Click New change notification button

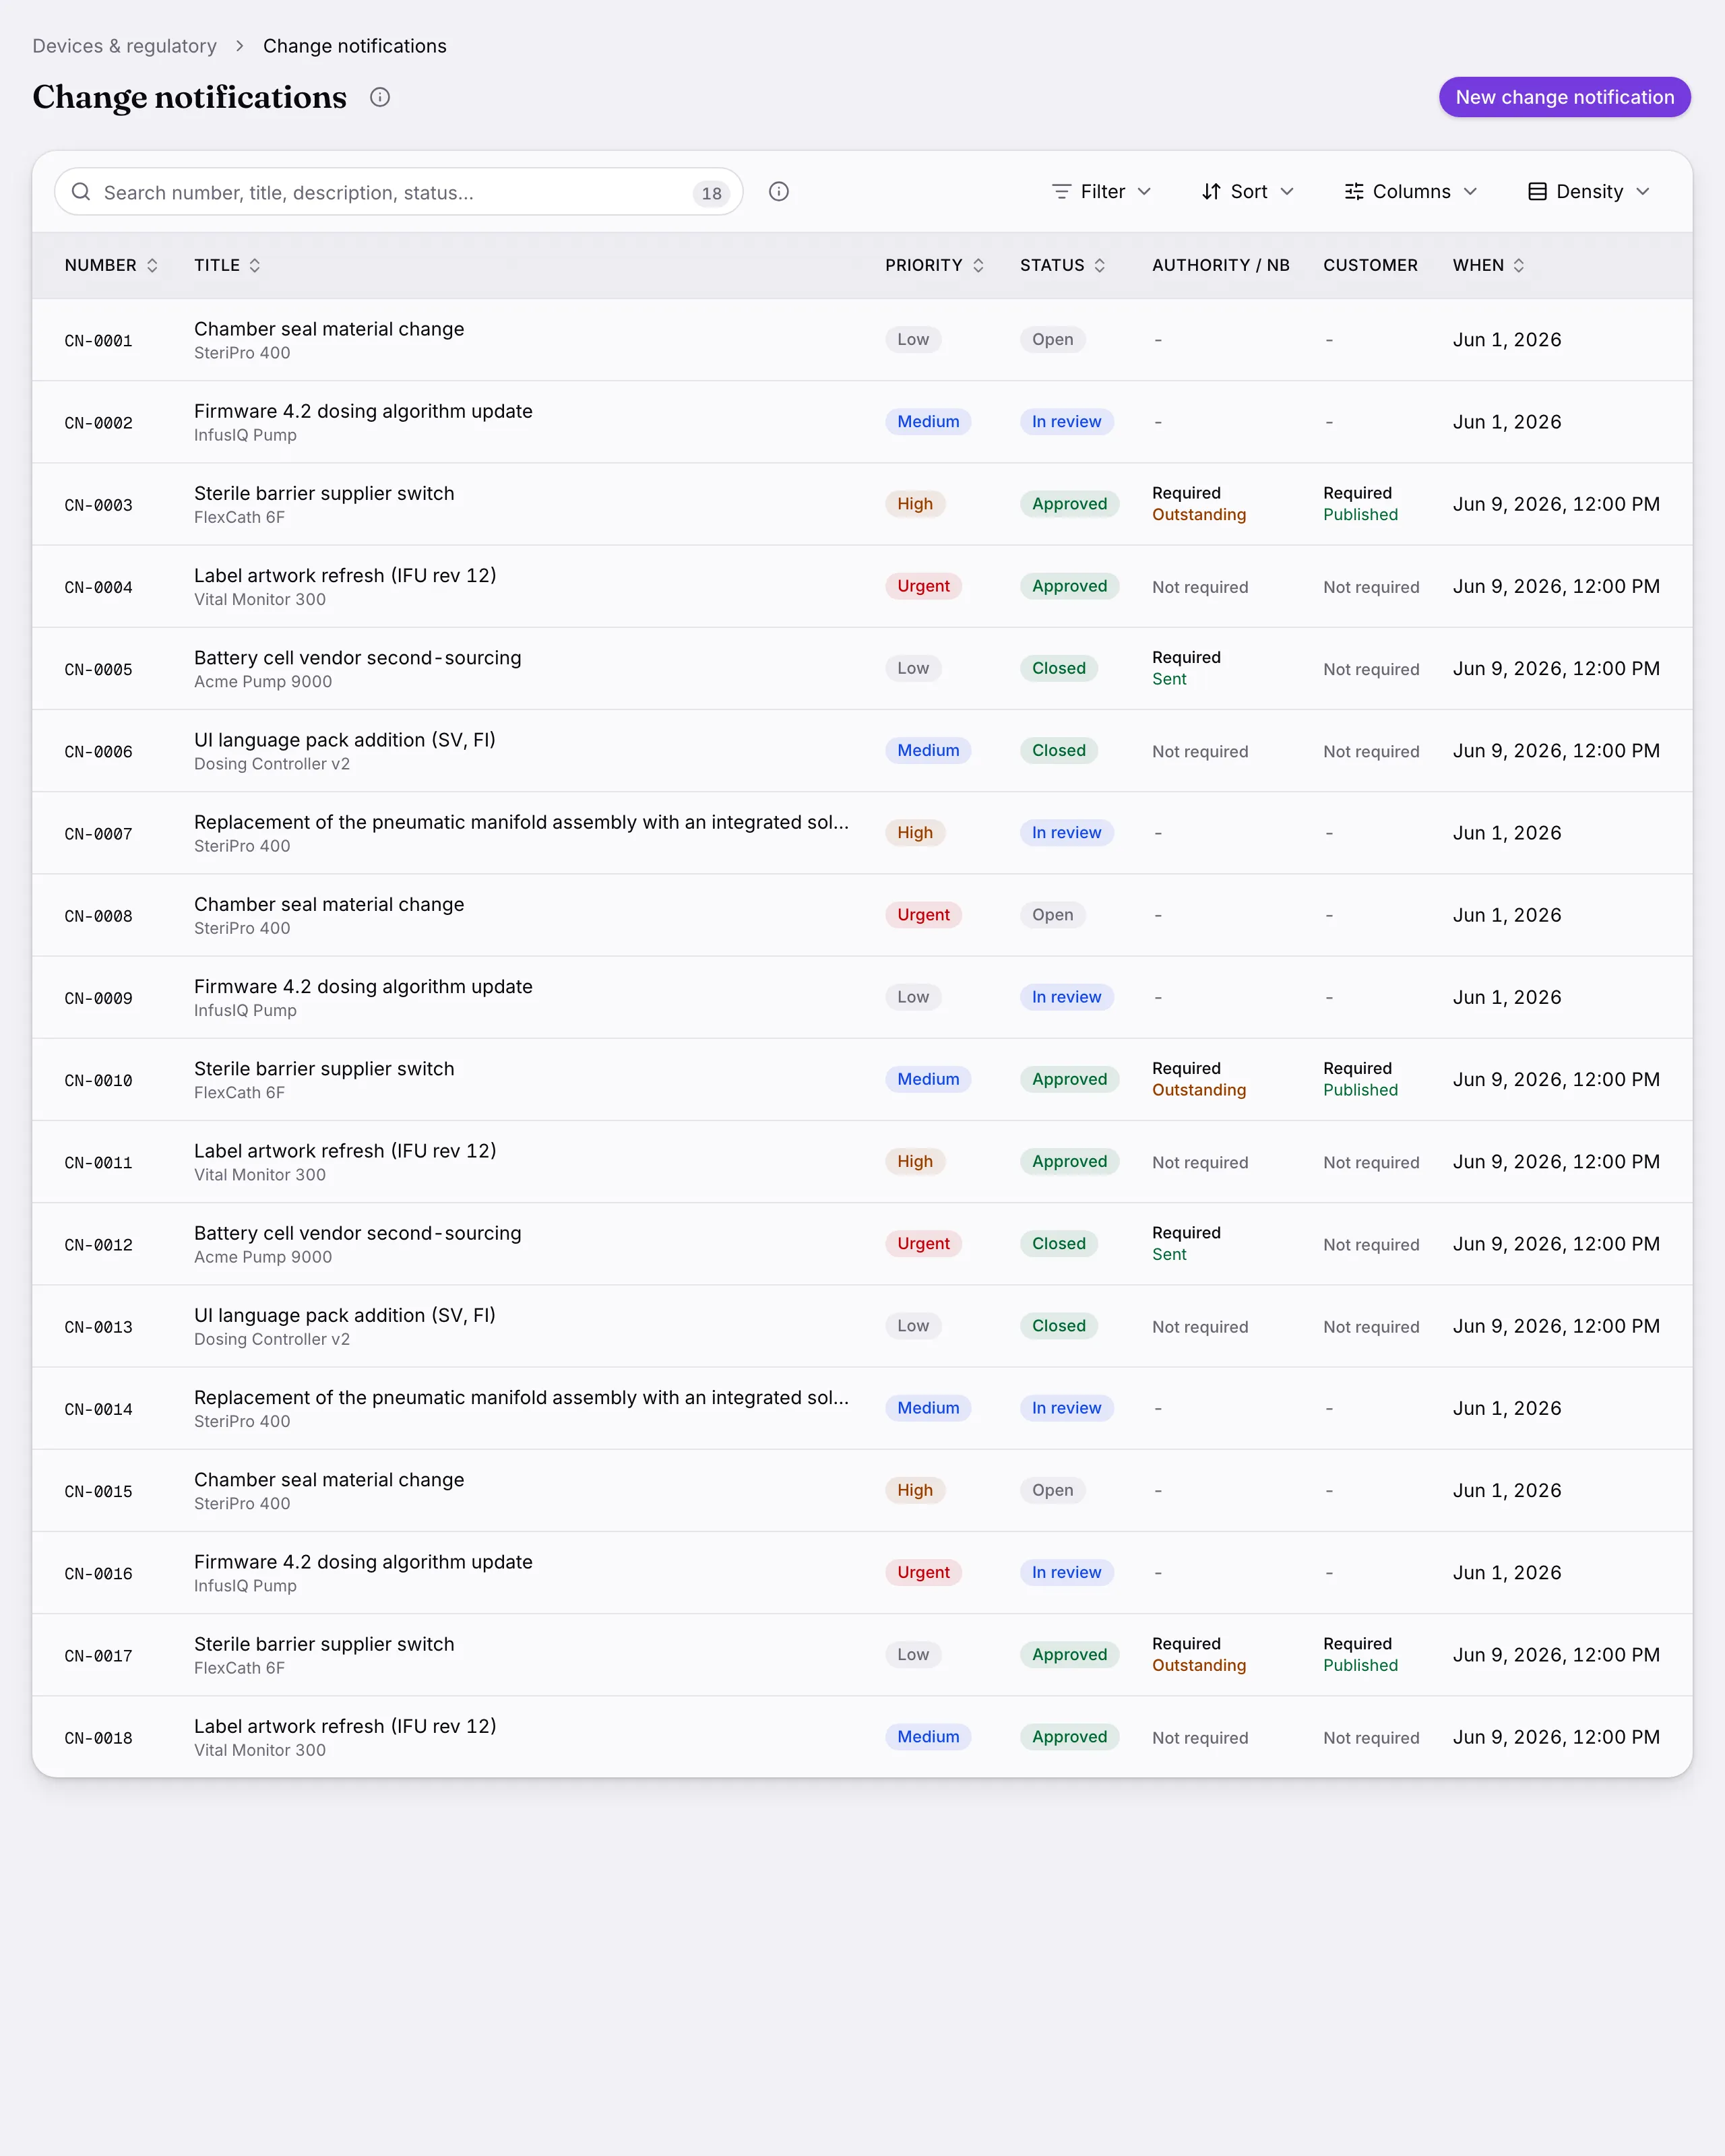pyautogui.click(x=1564, y=97)
